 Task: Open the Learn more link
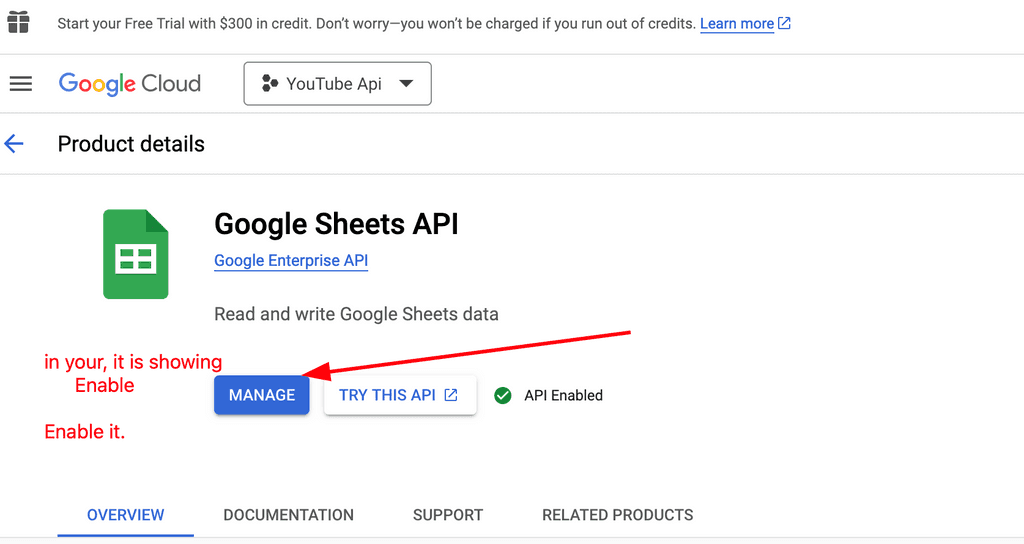(737, 24)
